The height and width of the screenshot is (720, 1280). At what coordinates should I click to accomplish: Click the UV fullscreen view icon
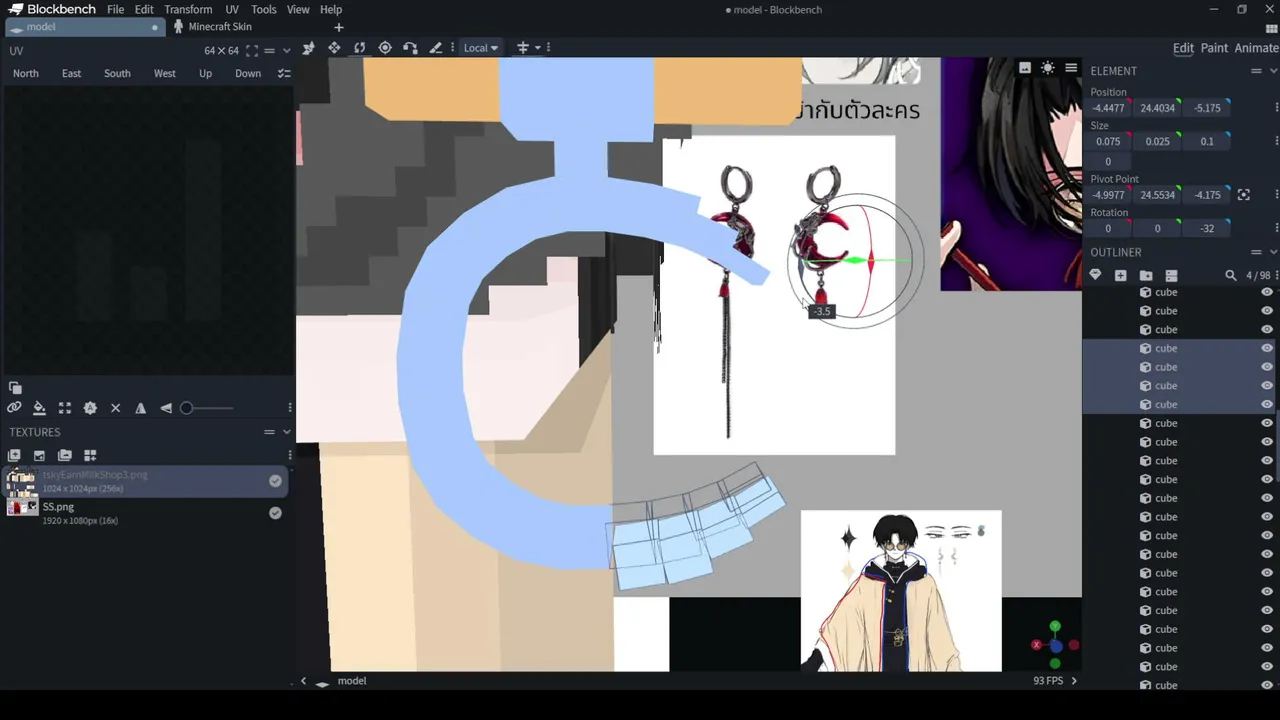click(252, 51)
